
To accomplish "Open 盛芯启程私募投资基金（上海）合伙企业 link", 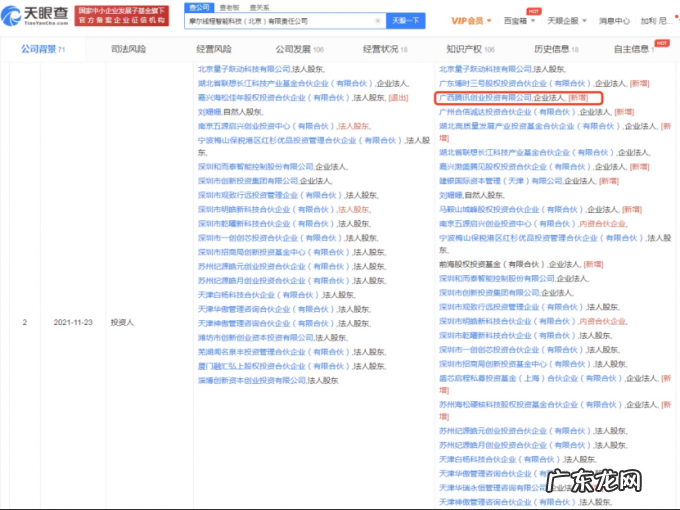I will (530, 378).
